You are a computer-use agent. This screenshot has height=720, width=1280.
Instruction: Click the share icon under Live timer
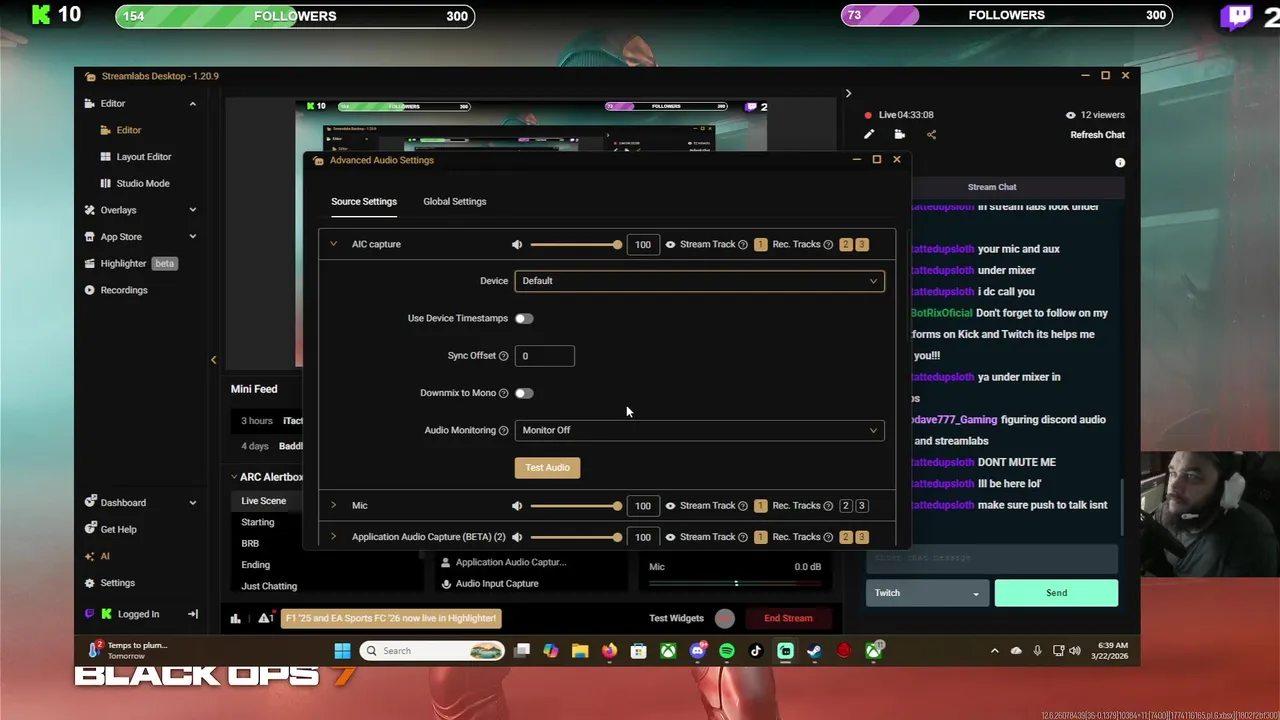click(931, 135)
